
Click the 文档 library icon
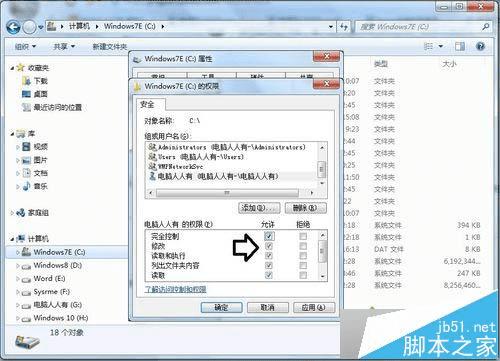[x=26, y=173]
